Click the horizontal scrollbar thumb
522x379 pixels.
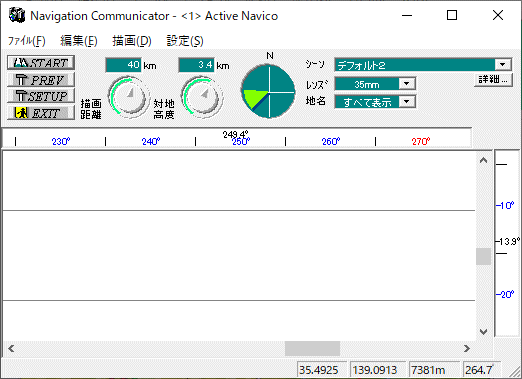312,348
